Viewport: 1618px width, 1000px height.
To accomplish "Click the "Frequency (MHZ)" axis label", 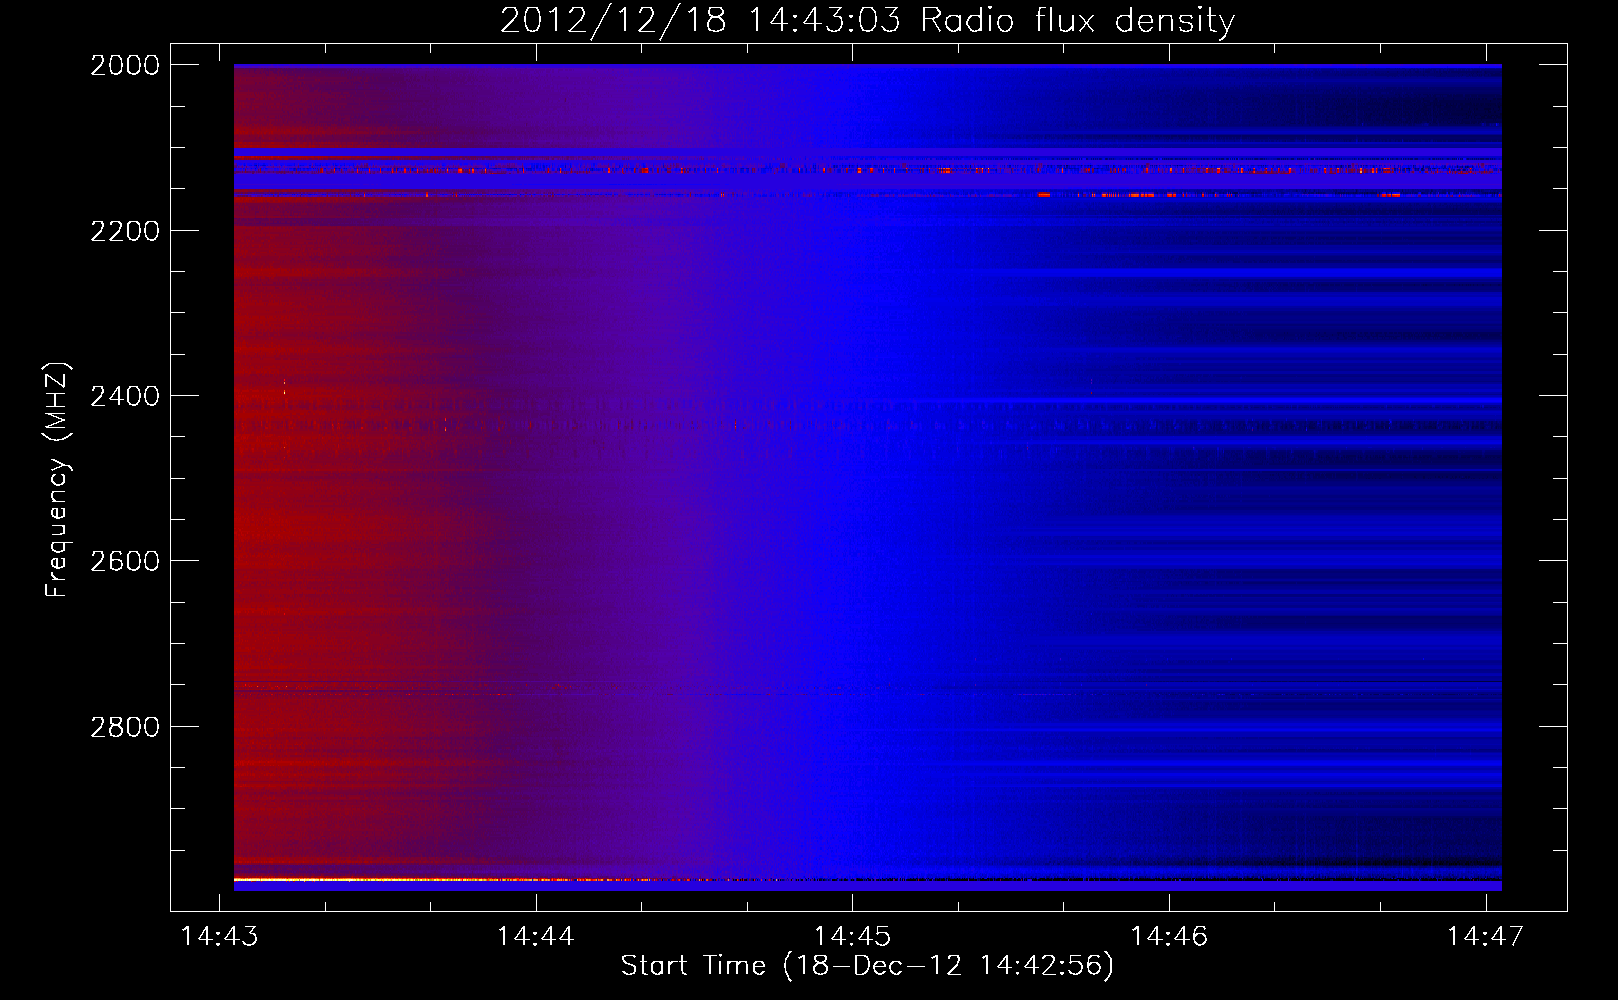I will (x=57, y=480).
